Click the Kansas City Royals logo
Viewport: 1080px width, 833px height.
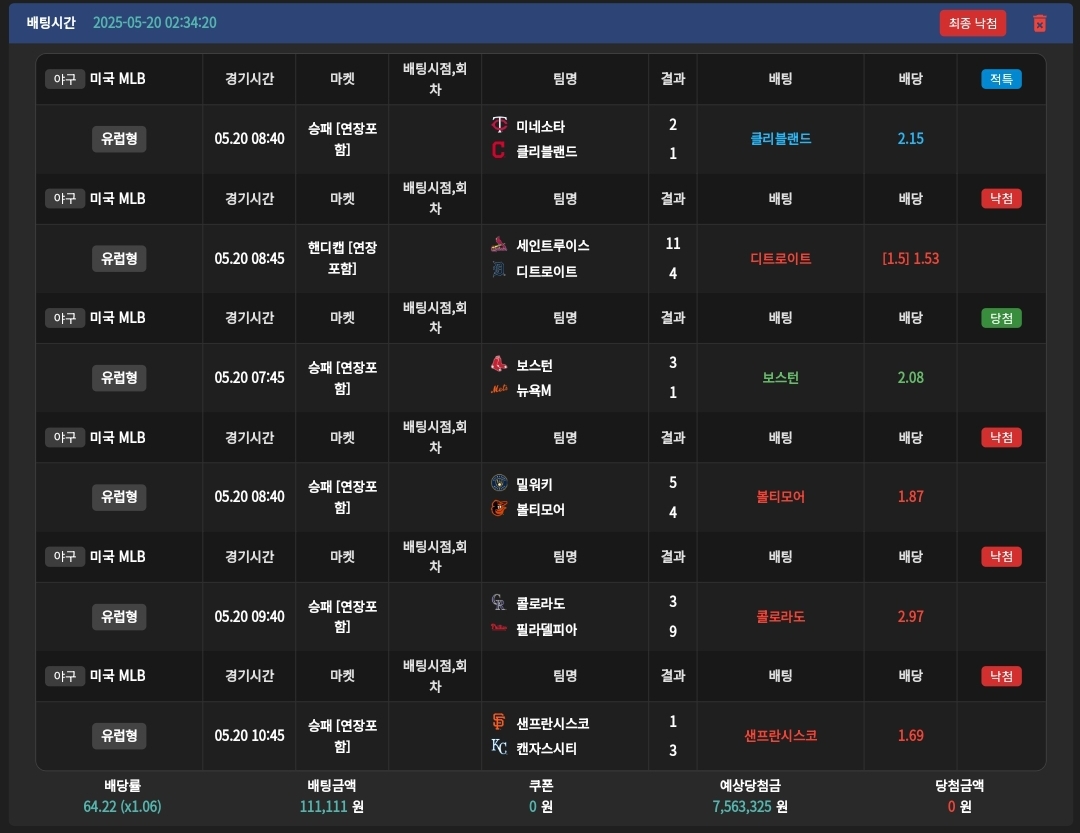499,748
